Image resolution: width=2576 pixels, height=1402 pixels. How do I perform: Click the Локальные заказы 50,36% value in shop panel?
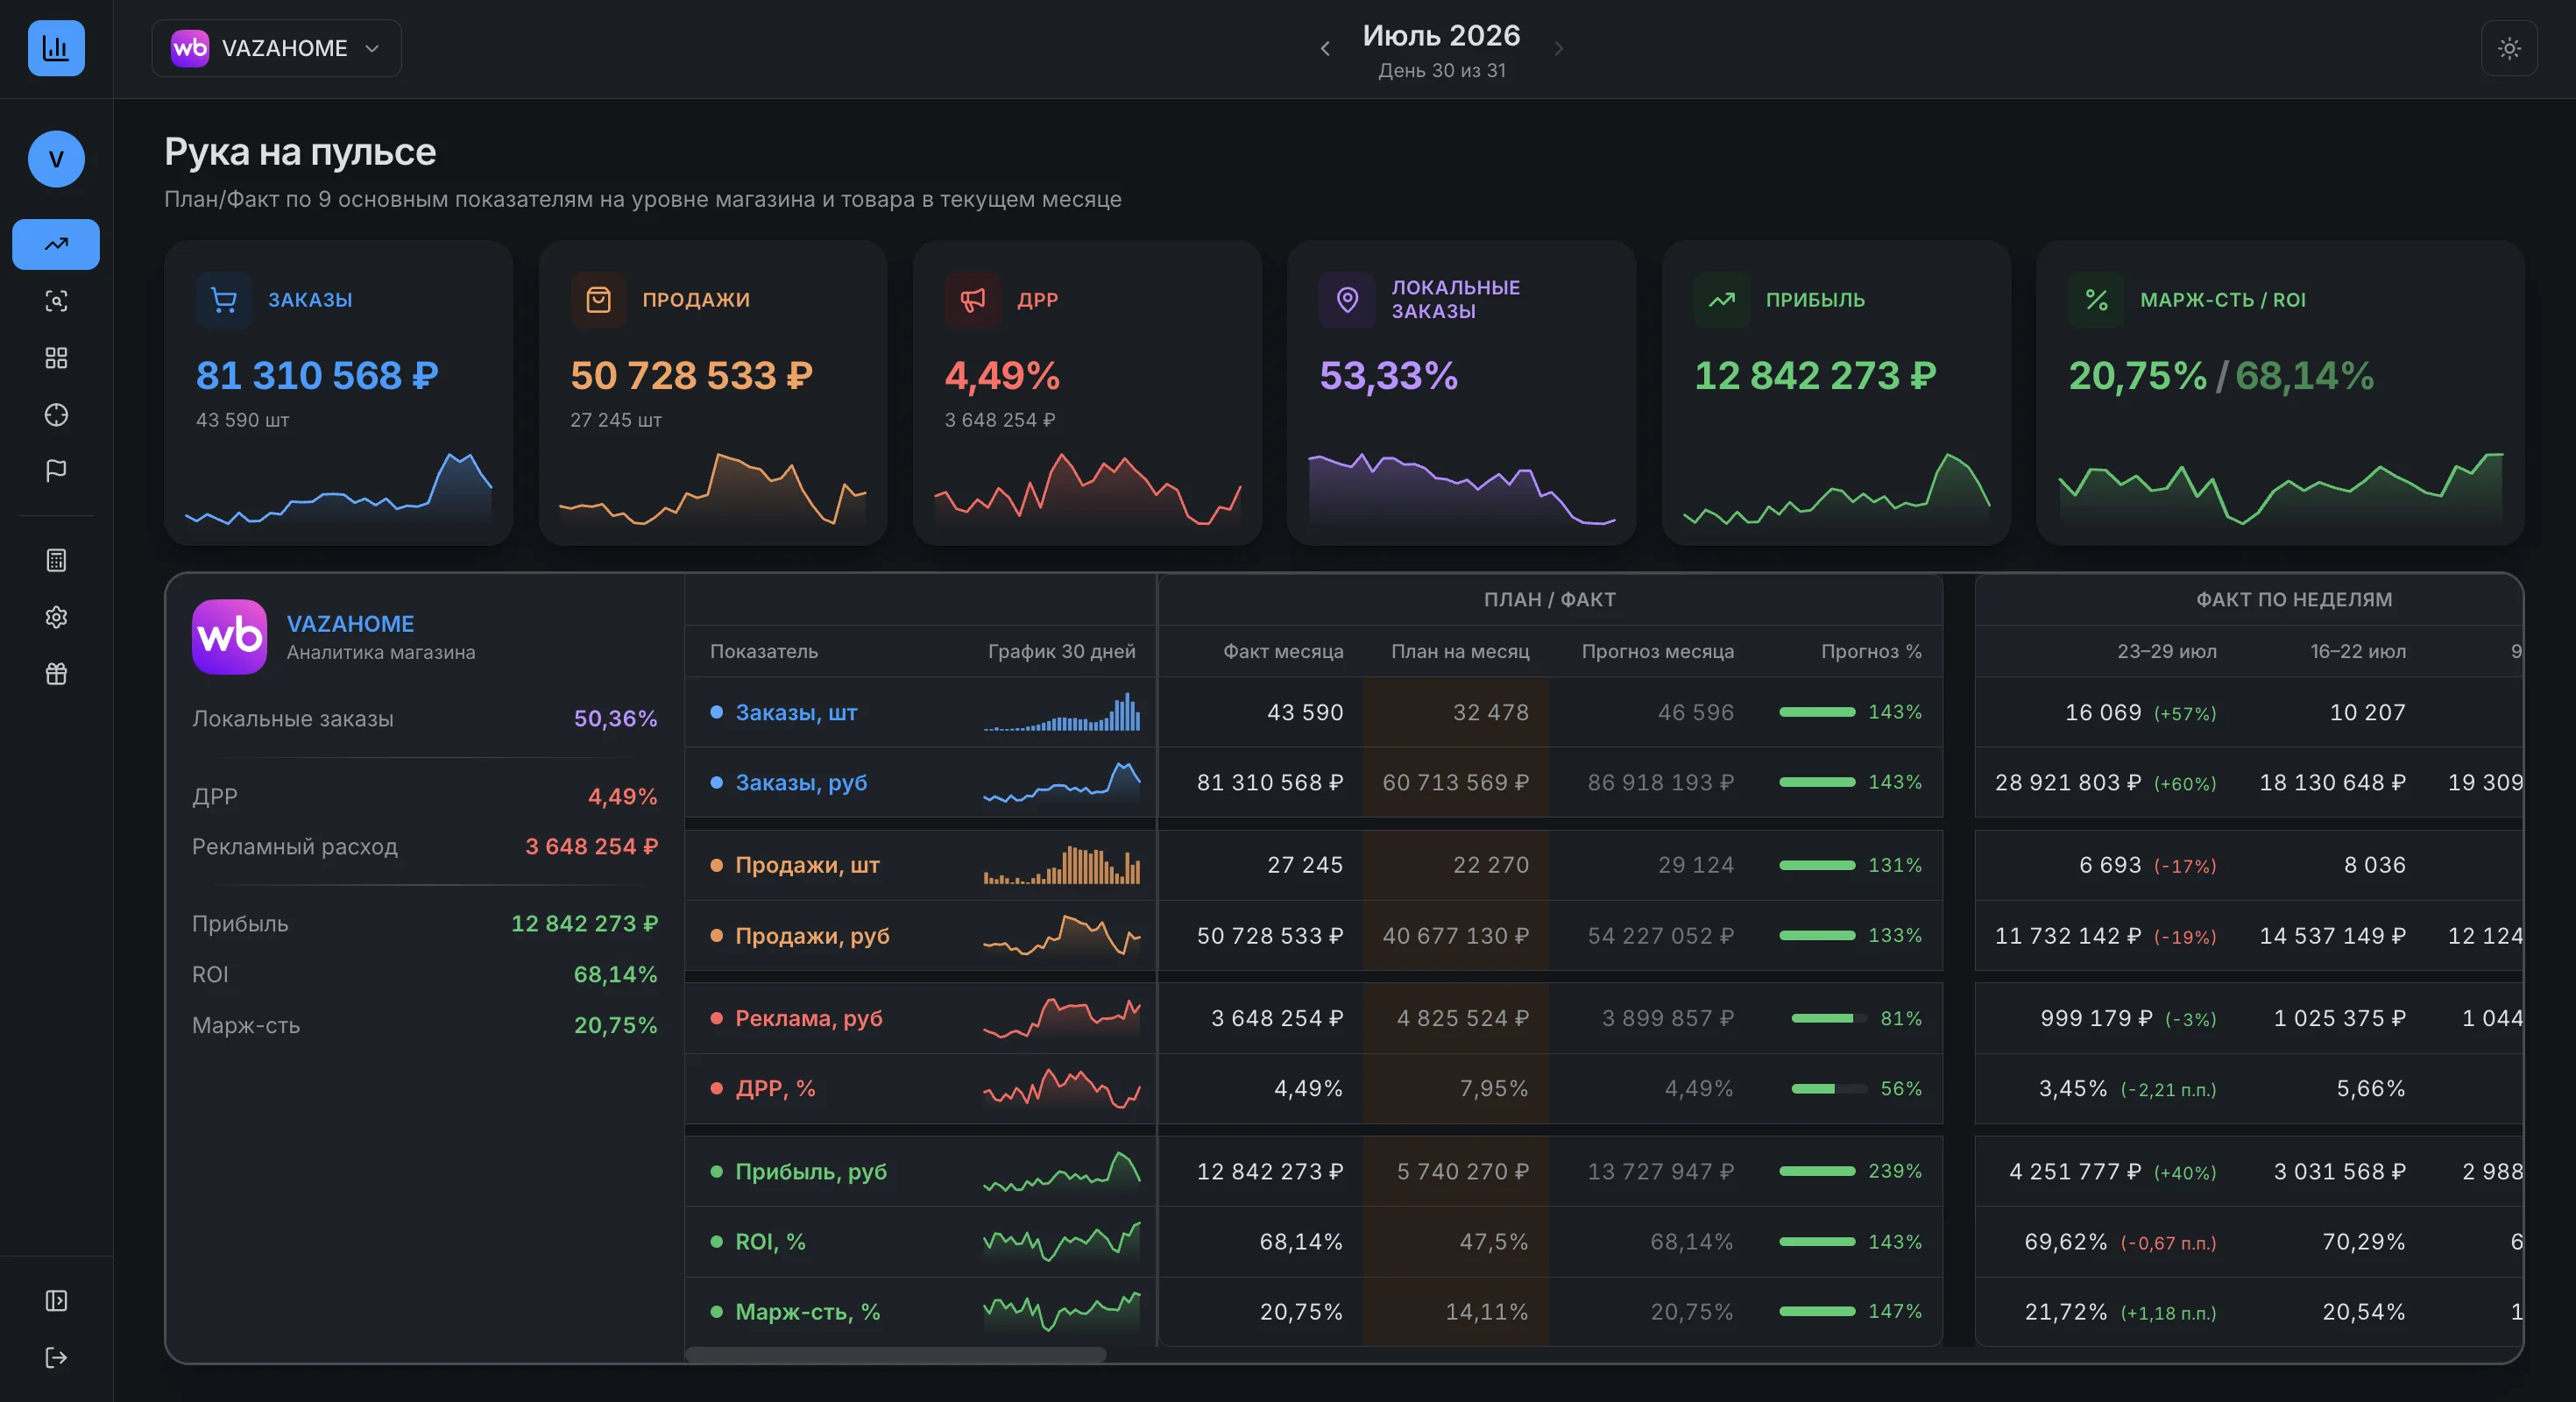(615, 718)
